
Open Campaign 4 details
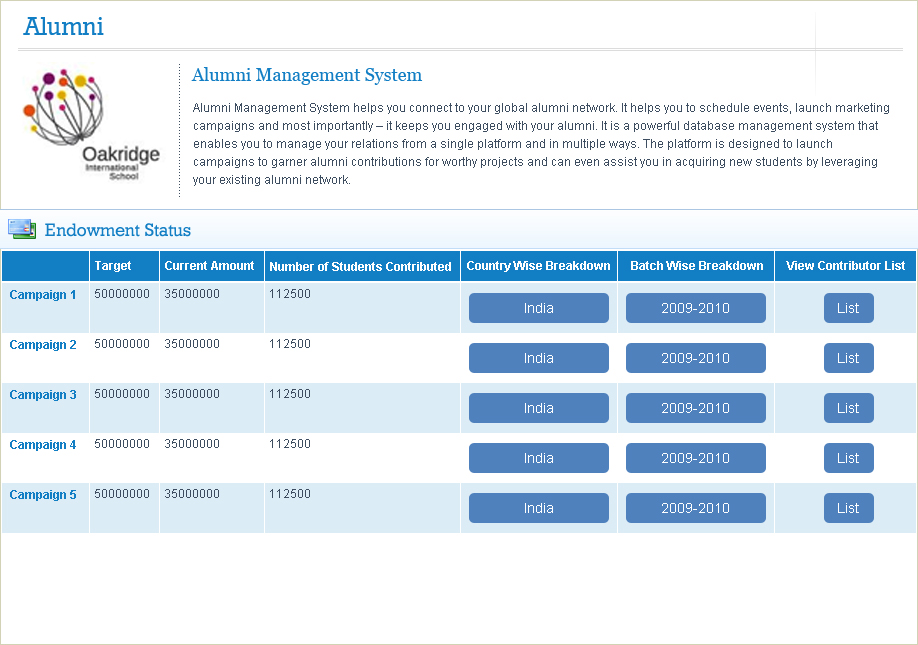pyautogui.click(x=43, y=445)
